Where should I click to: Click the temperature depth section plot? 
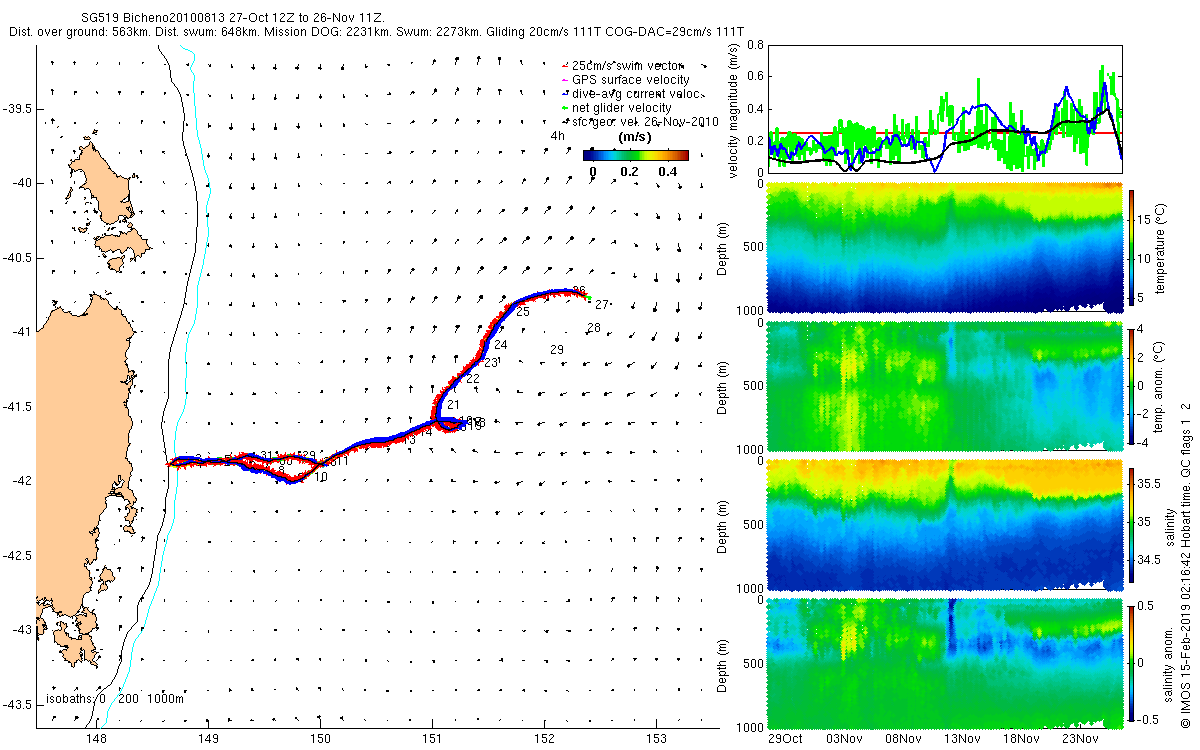945,246
